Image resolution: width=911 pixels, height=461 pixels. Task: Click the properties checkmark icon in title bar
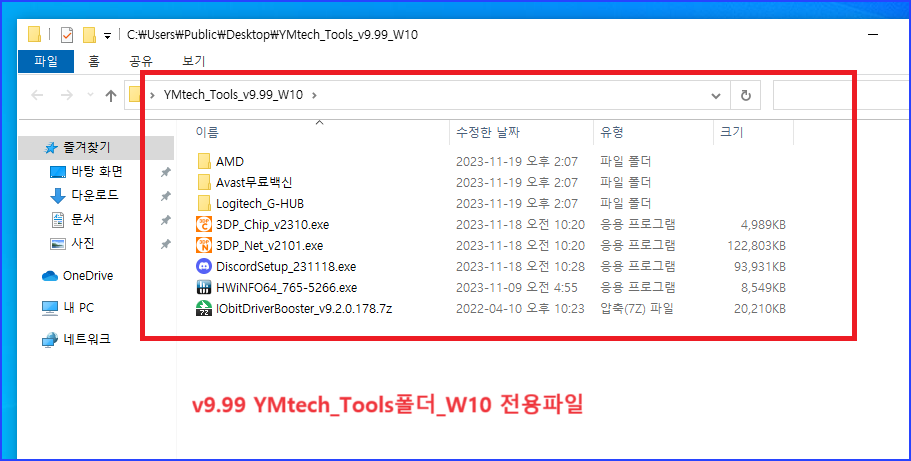point(67,35)
